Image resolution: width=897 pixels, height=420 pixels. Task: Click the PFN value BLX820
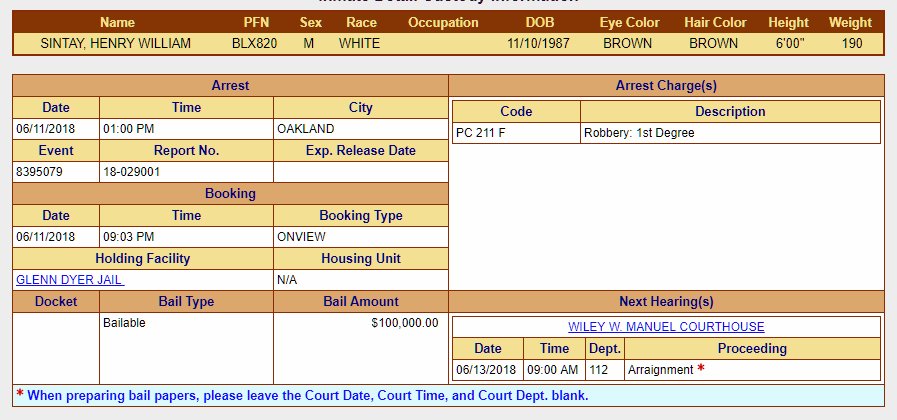(256, 43)
